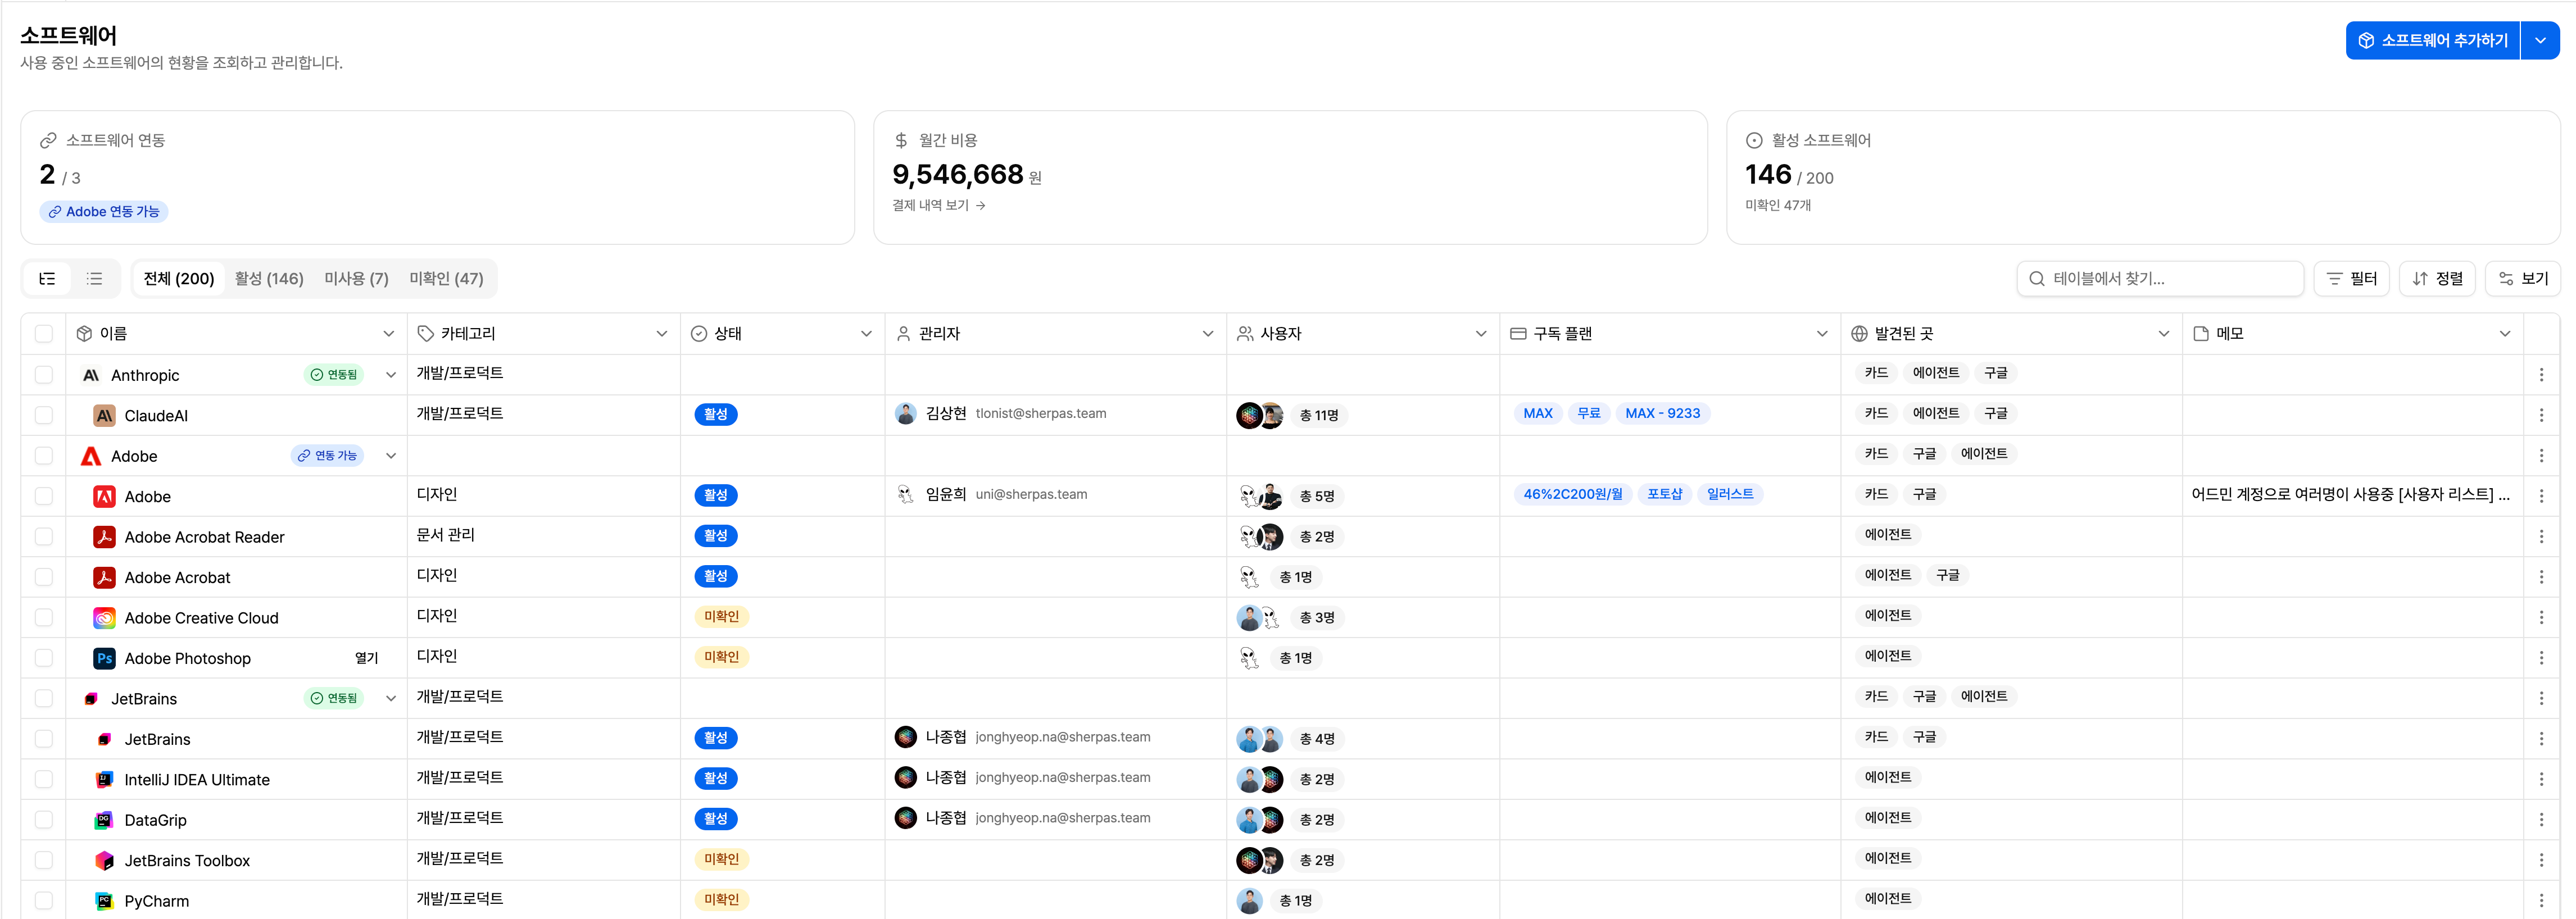Click the Adobe Photoshop Ps icon

click(104, 658)
